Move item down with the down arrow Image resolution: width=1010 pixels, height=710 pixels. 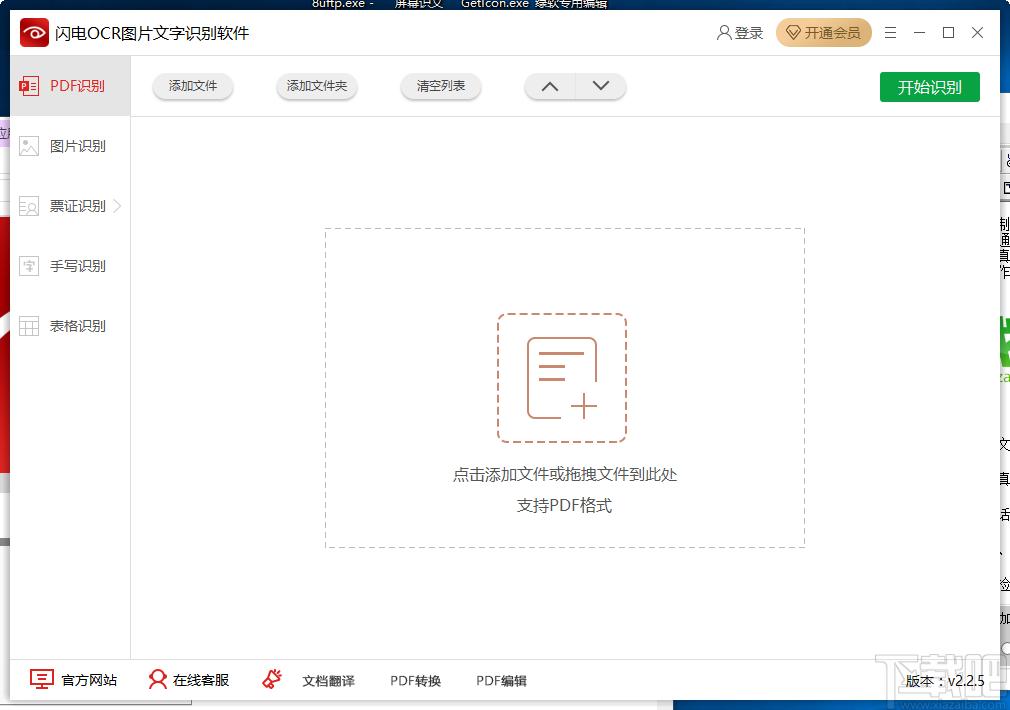600,86
